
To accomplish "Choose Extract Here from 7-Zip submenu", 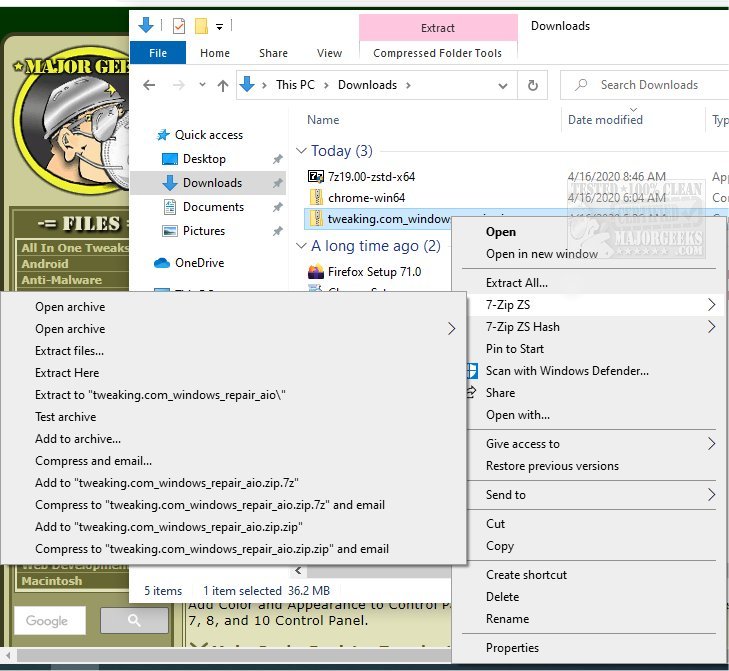I will coord(67,373).
